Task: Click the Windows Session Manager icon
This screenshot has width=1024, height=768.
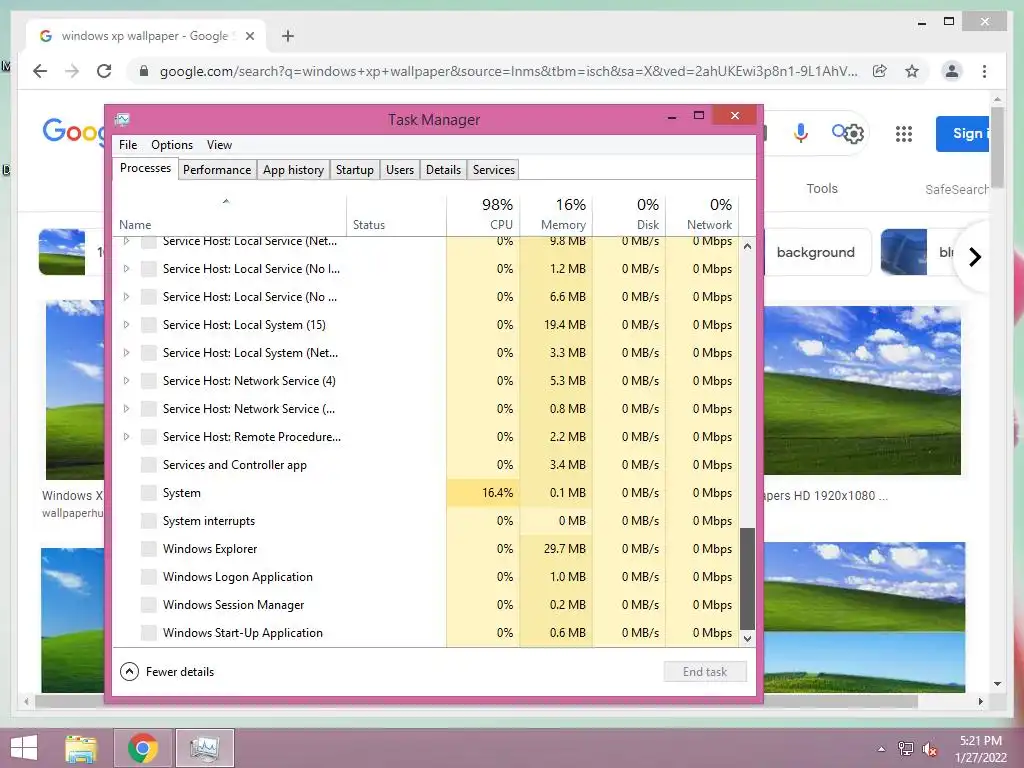Action: tap(149, 605)
